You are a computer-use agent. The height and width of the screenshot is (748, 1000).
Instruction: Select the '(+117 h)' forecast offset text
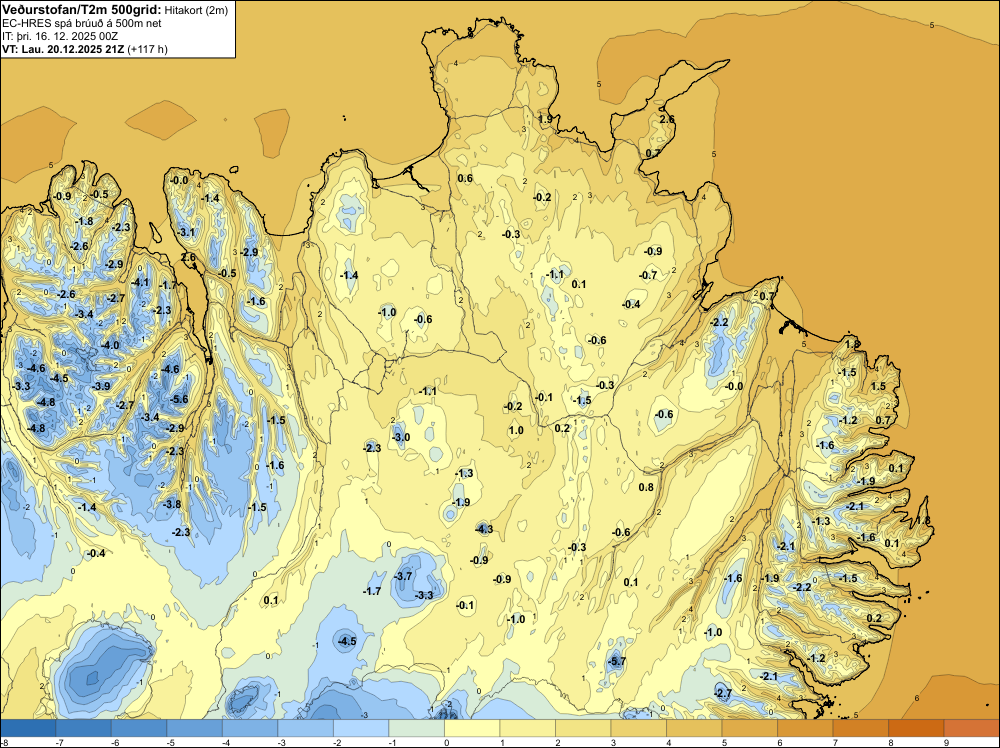click(148, 49)
